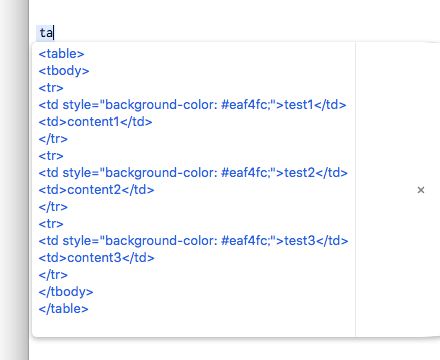Click the td line containing test3

click(193, 241)
